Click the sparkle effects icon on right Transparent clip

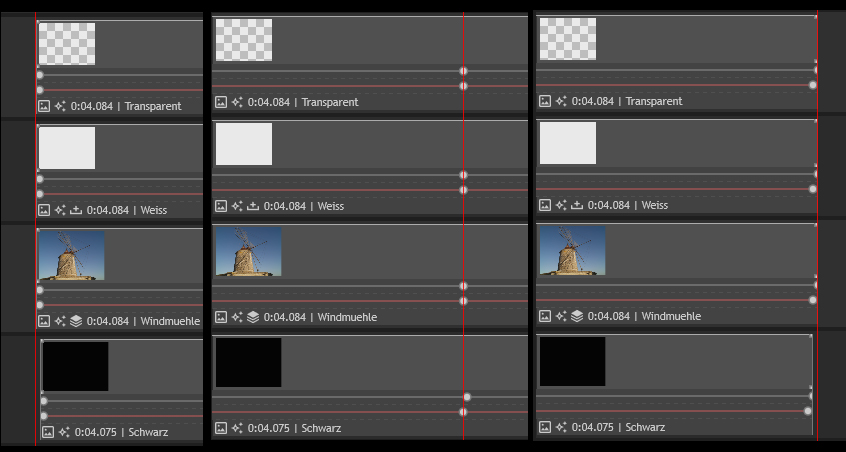tap(561, 101)
